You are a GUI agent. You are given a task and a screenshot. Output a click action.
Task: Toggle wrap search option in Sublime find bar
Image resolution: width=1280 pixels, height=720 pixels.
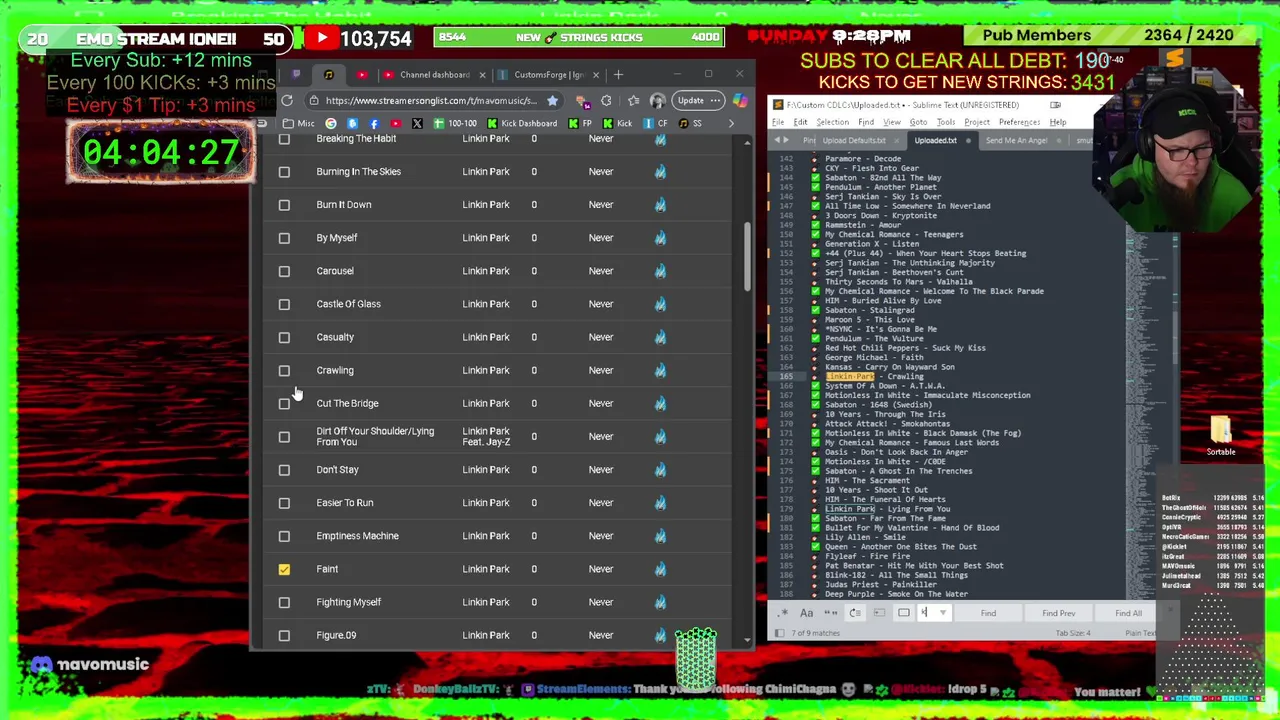[x=855, y=613]
